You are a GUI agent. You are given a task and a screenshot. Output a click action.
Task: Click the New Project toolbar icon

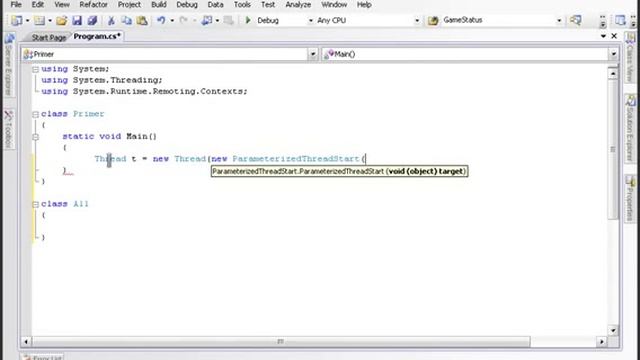[x=17, y=20]
